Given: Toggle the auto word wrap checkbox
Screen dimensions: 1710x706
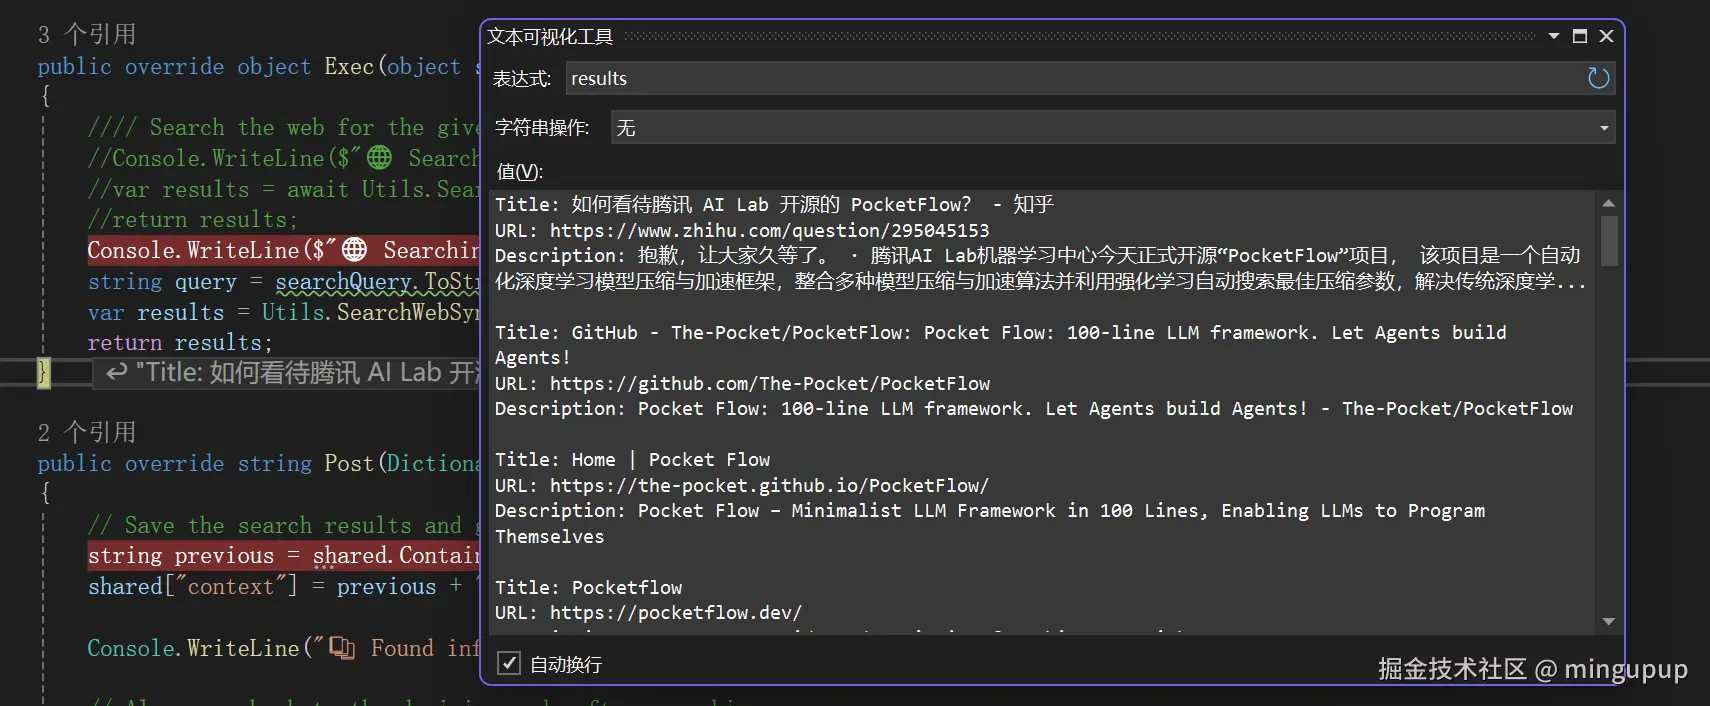Looking at the screenshot, I should (509, 663).
